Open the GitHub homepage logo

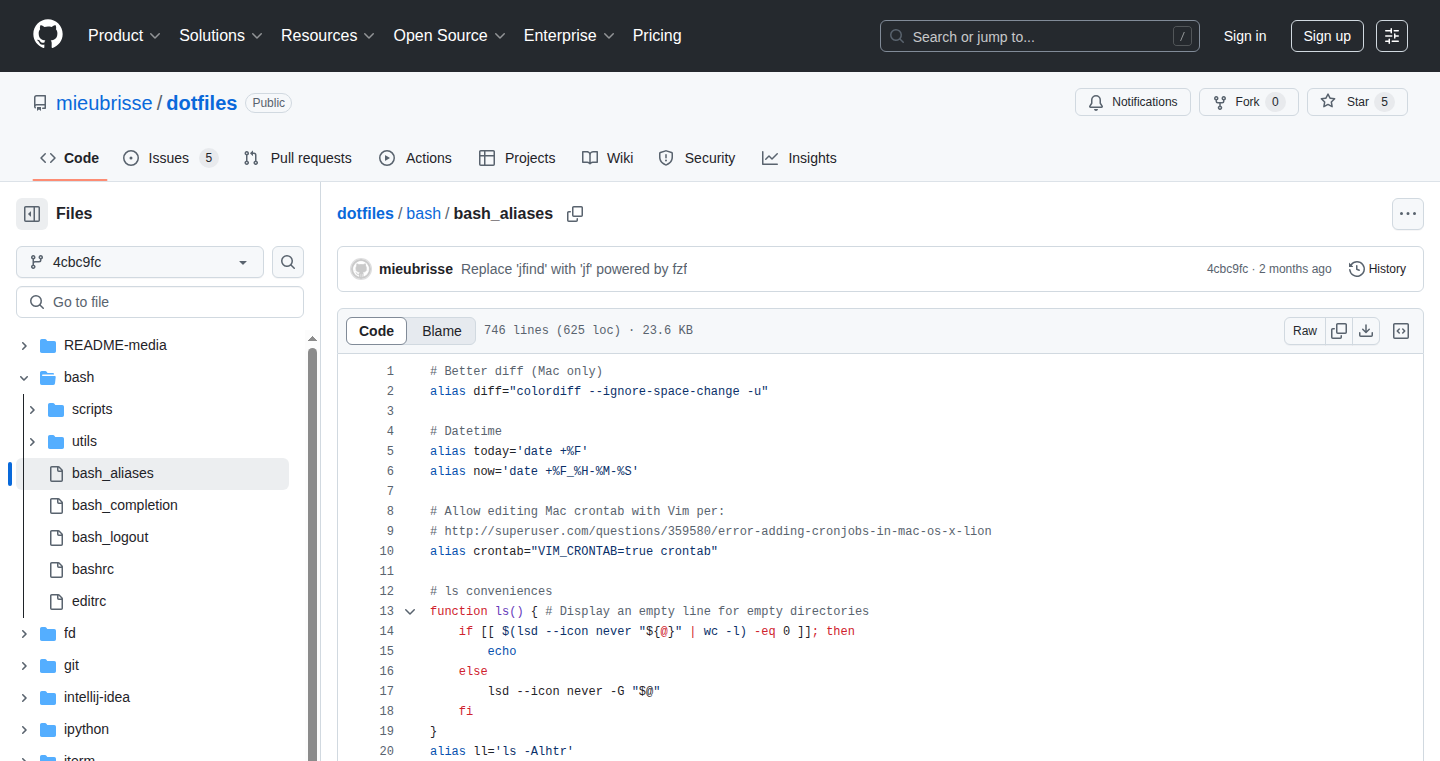click(48, 35)
